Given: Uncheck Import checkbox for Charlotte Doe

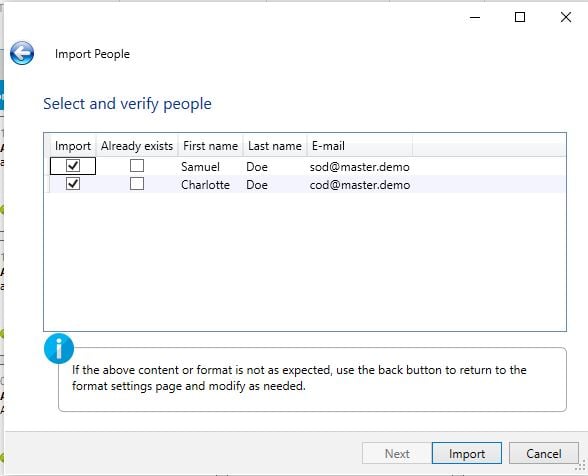Looking at the screenshot, I should tap(73, 184).
